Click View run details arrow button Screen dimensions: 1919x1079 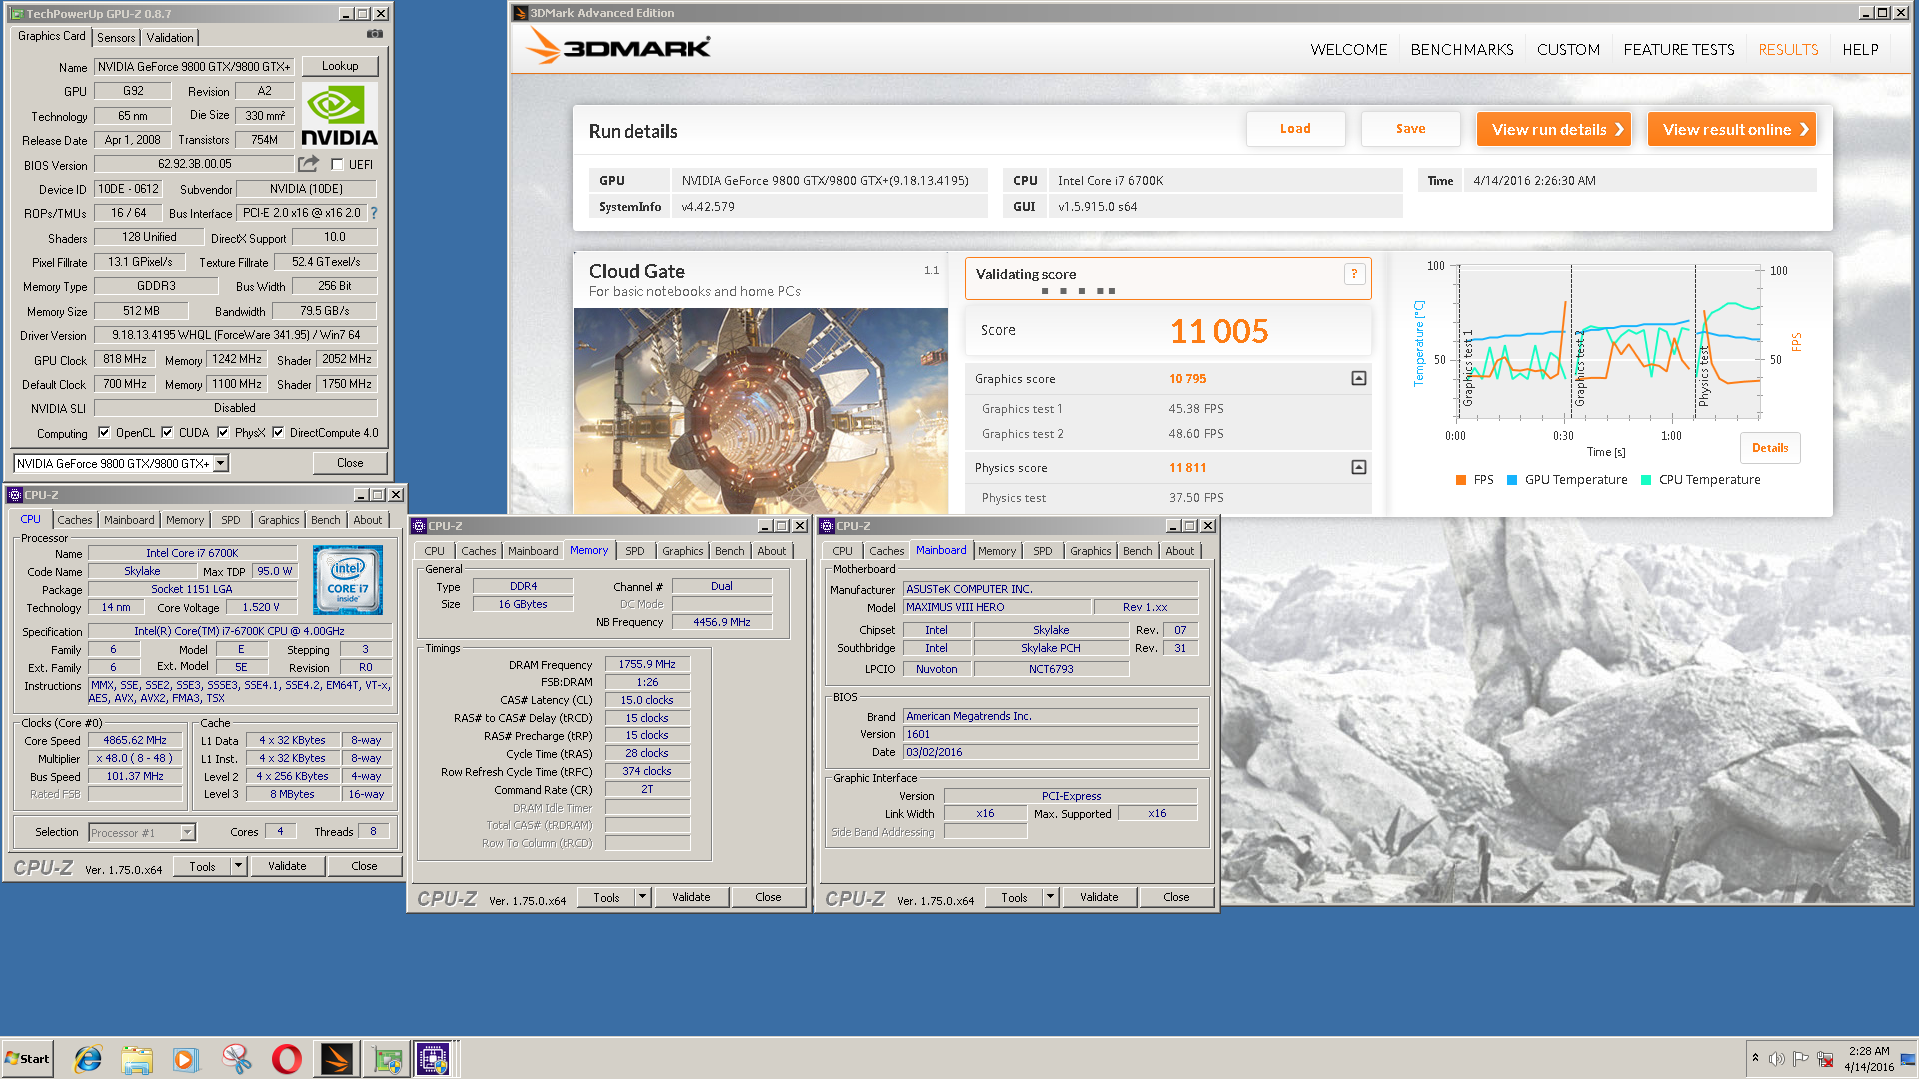click(1553, 129)
